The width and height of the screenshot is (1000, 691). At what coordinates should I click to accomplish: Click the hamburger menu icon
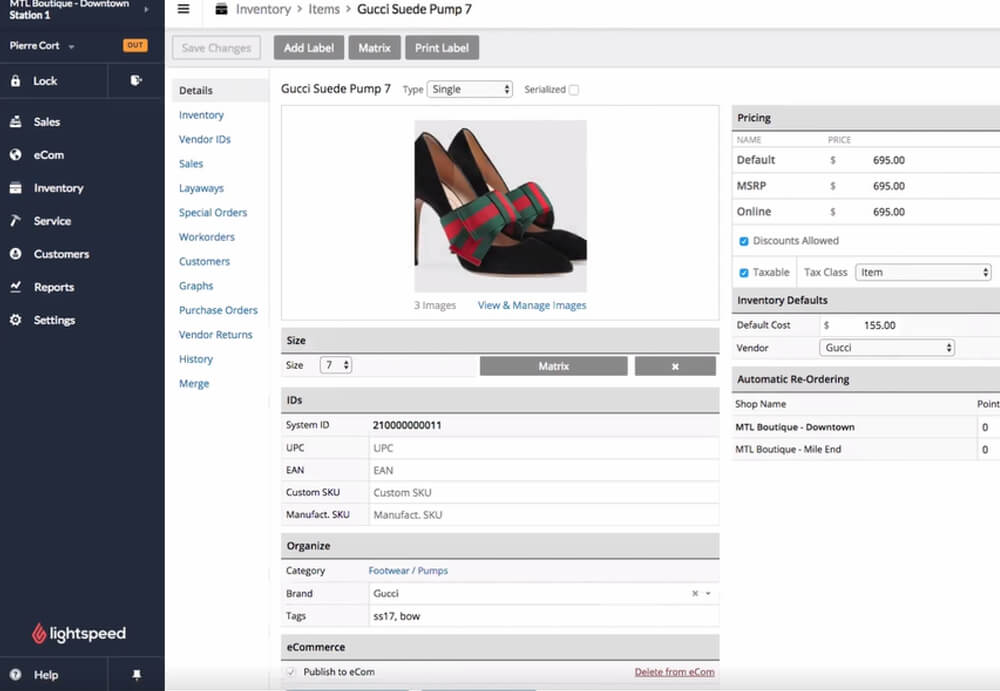(183, 9)
